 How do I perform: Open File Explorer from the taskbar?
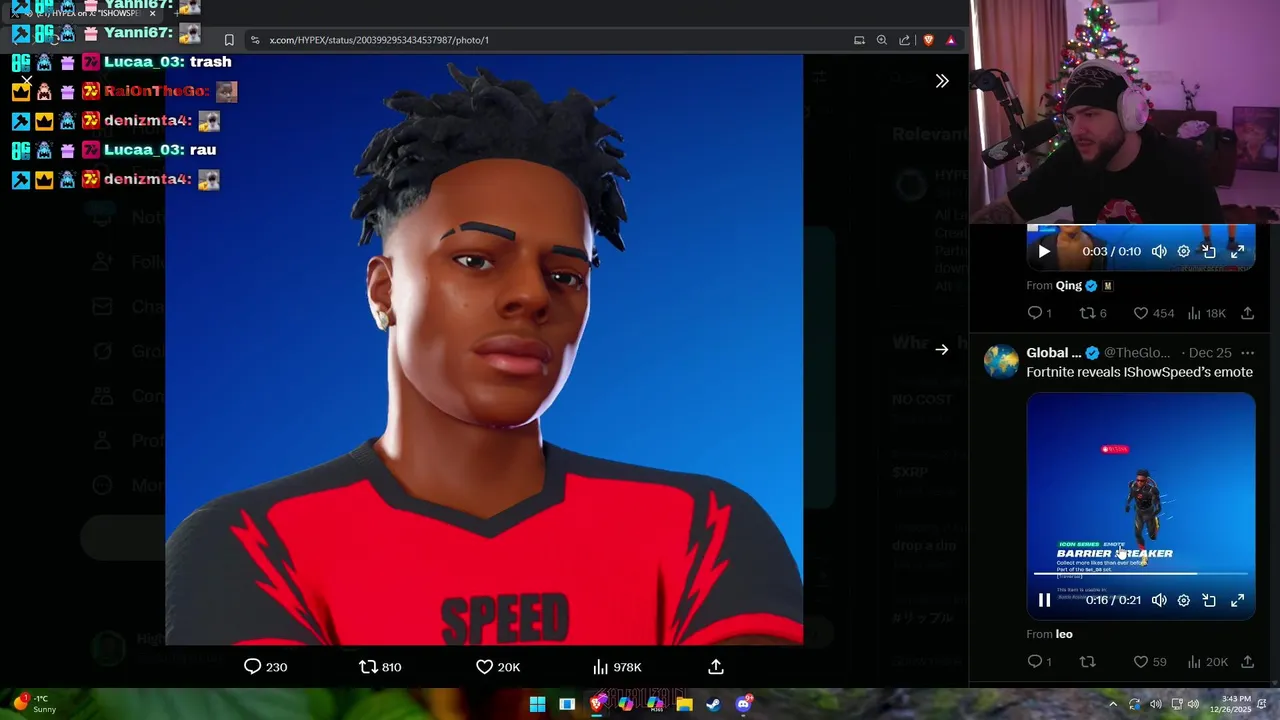[x=684, y=704]
